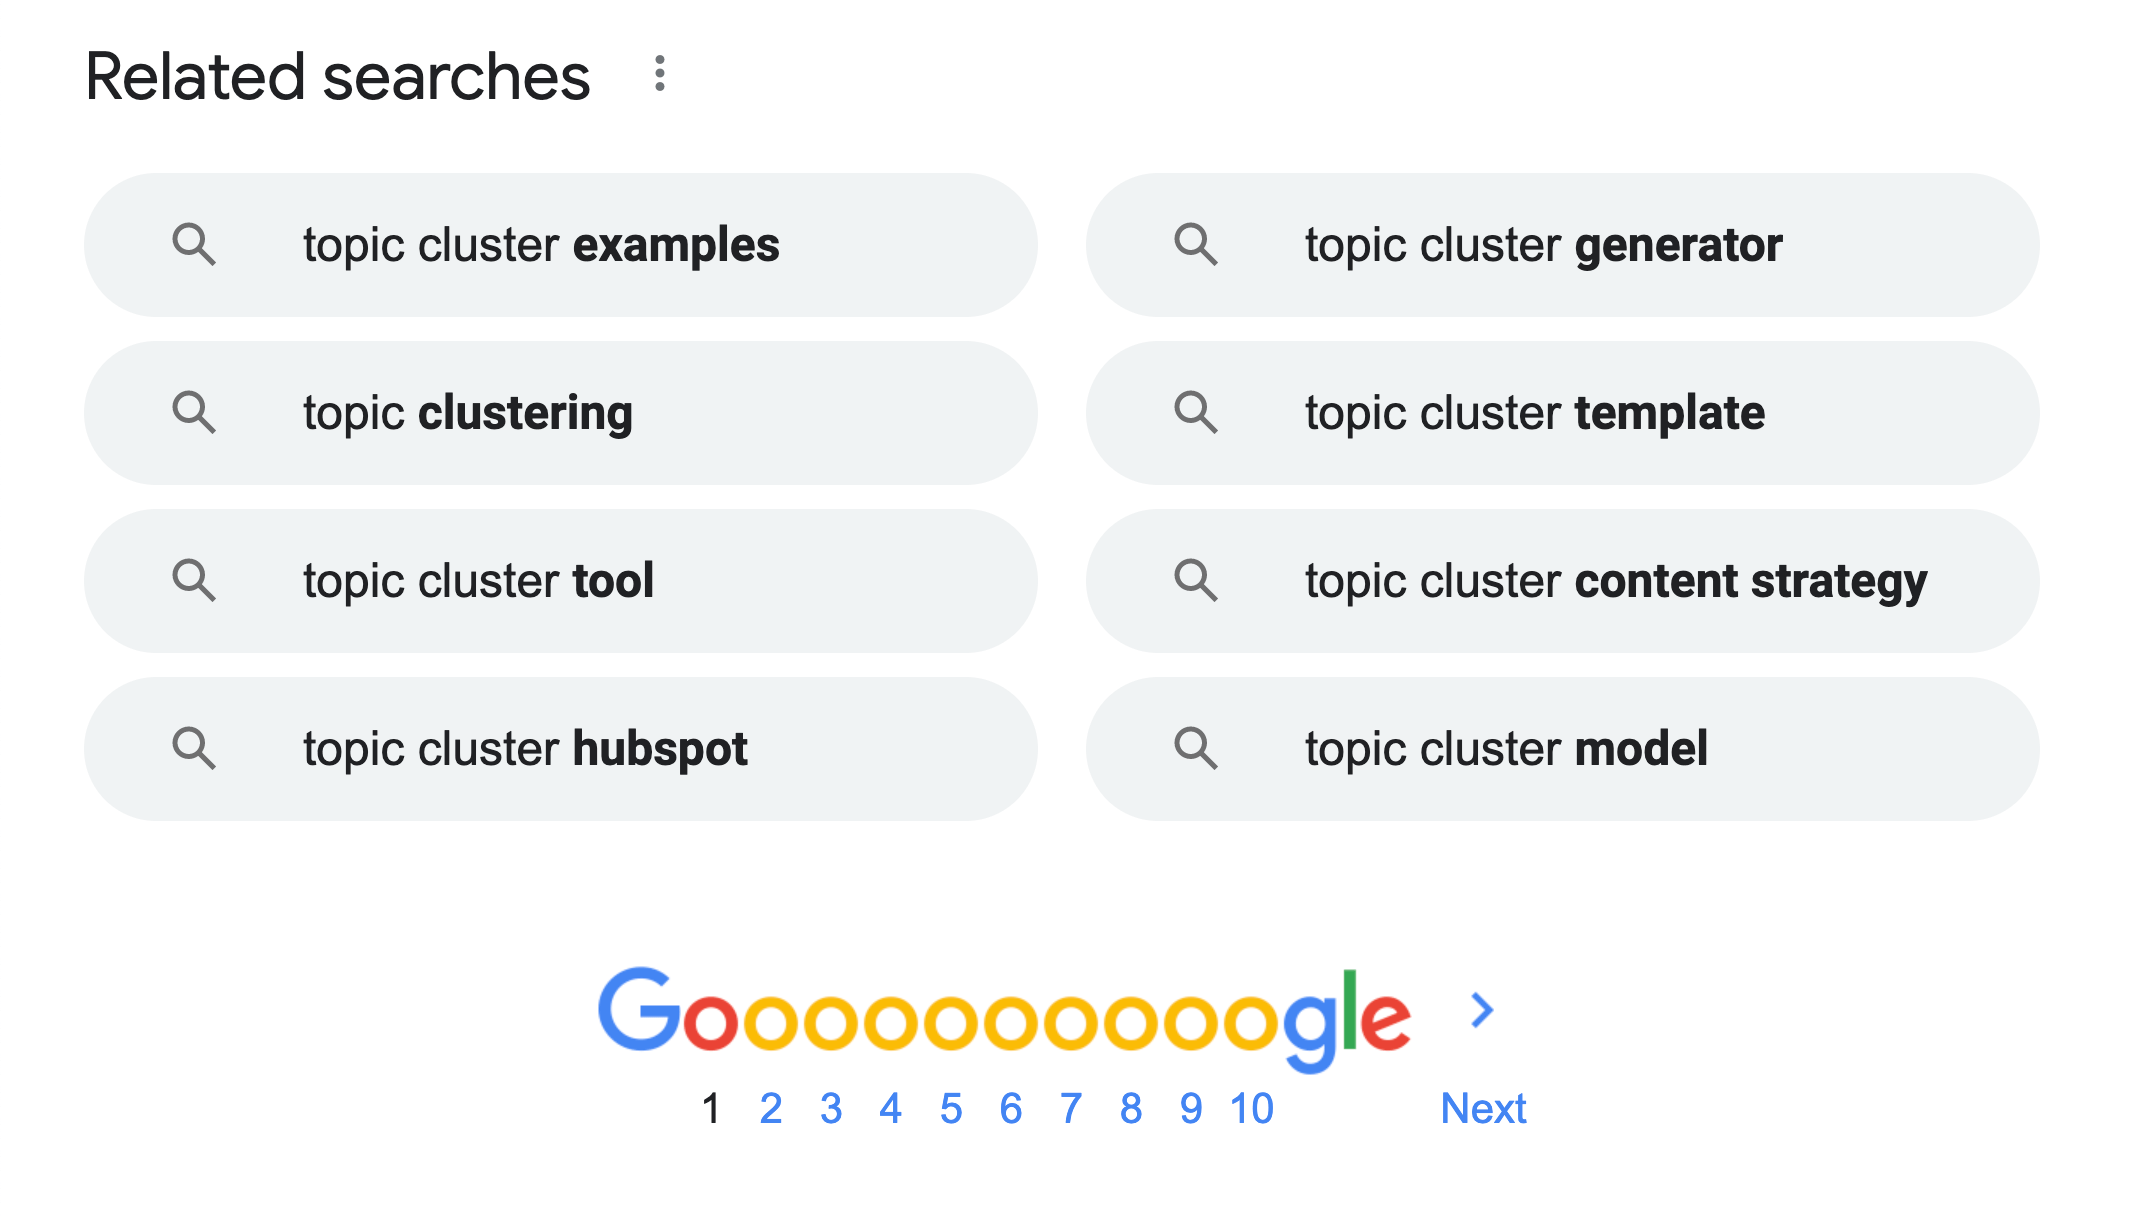Click the search icon for topic cluster hubspot
Screen dimensions: 2152x1216
coord(192,746)
